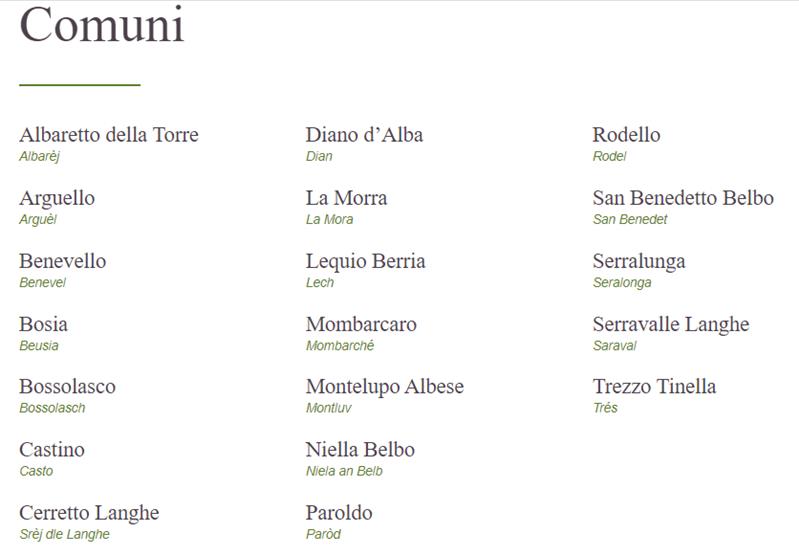This screenshot has height=555, width=799.
Task: Open the Benevello comune page
Action: tap(63, 261)
